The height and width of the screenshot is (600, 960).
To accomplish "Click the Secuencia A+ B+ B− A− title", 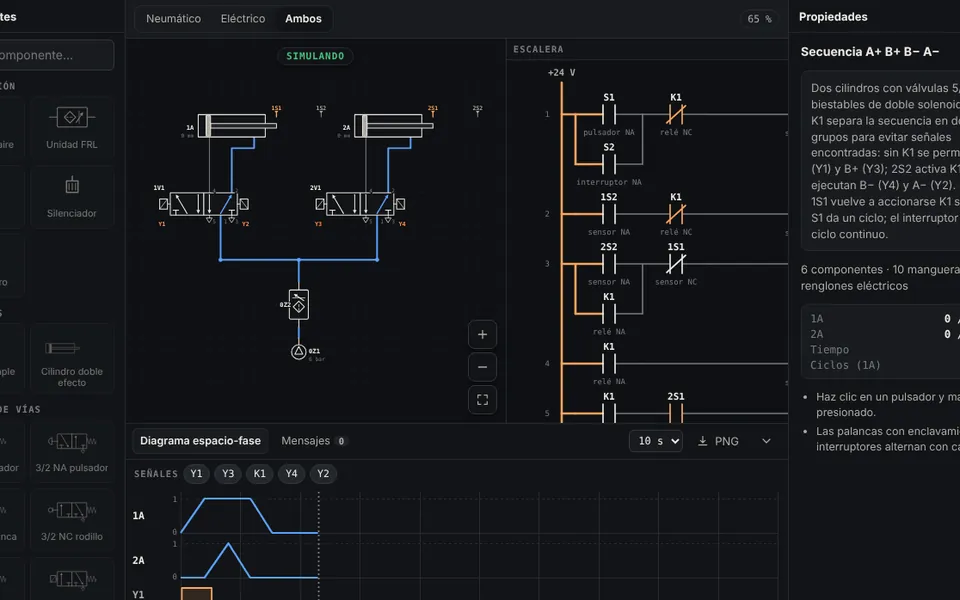I will 869,51.
